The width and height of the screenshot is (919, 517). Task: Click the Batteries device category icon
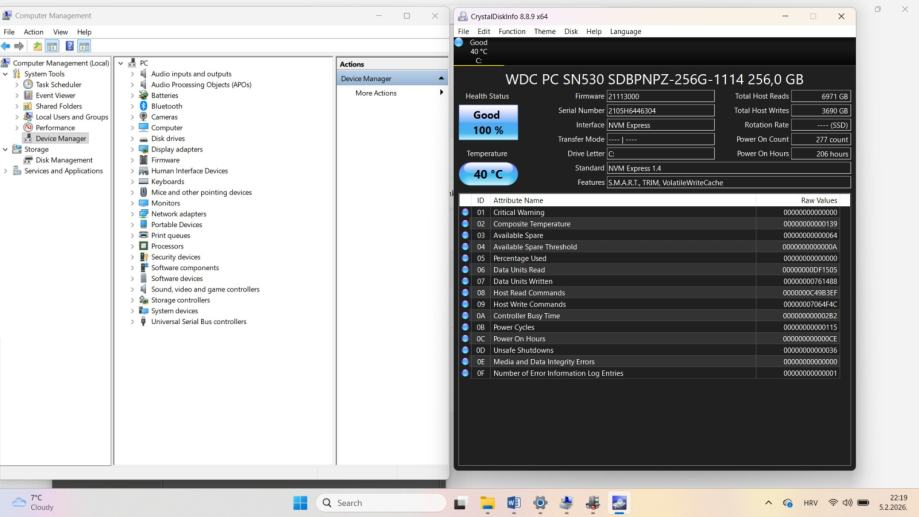point(144,95)
